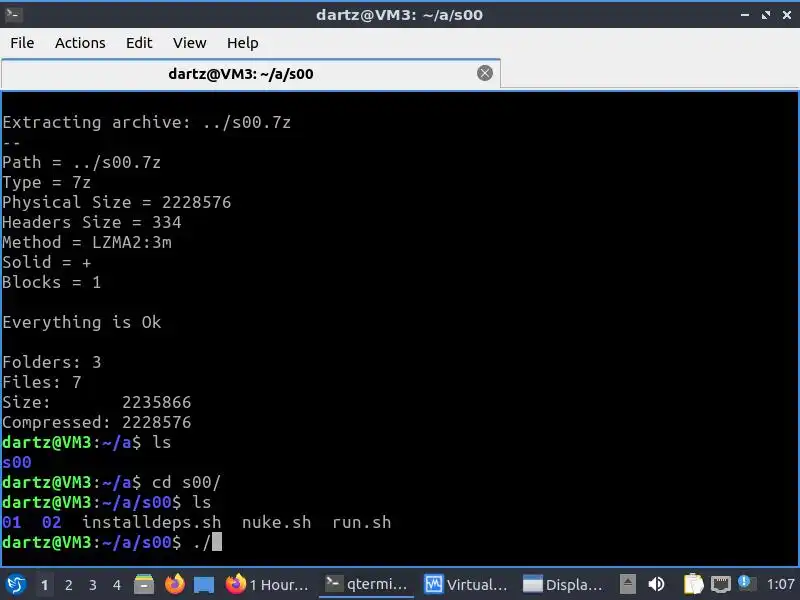Switch to workspace 2
Viewport: 800px width, 600px height.
pyautogui.click(x=68, y=585)
